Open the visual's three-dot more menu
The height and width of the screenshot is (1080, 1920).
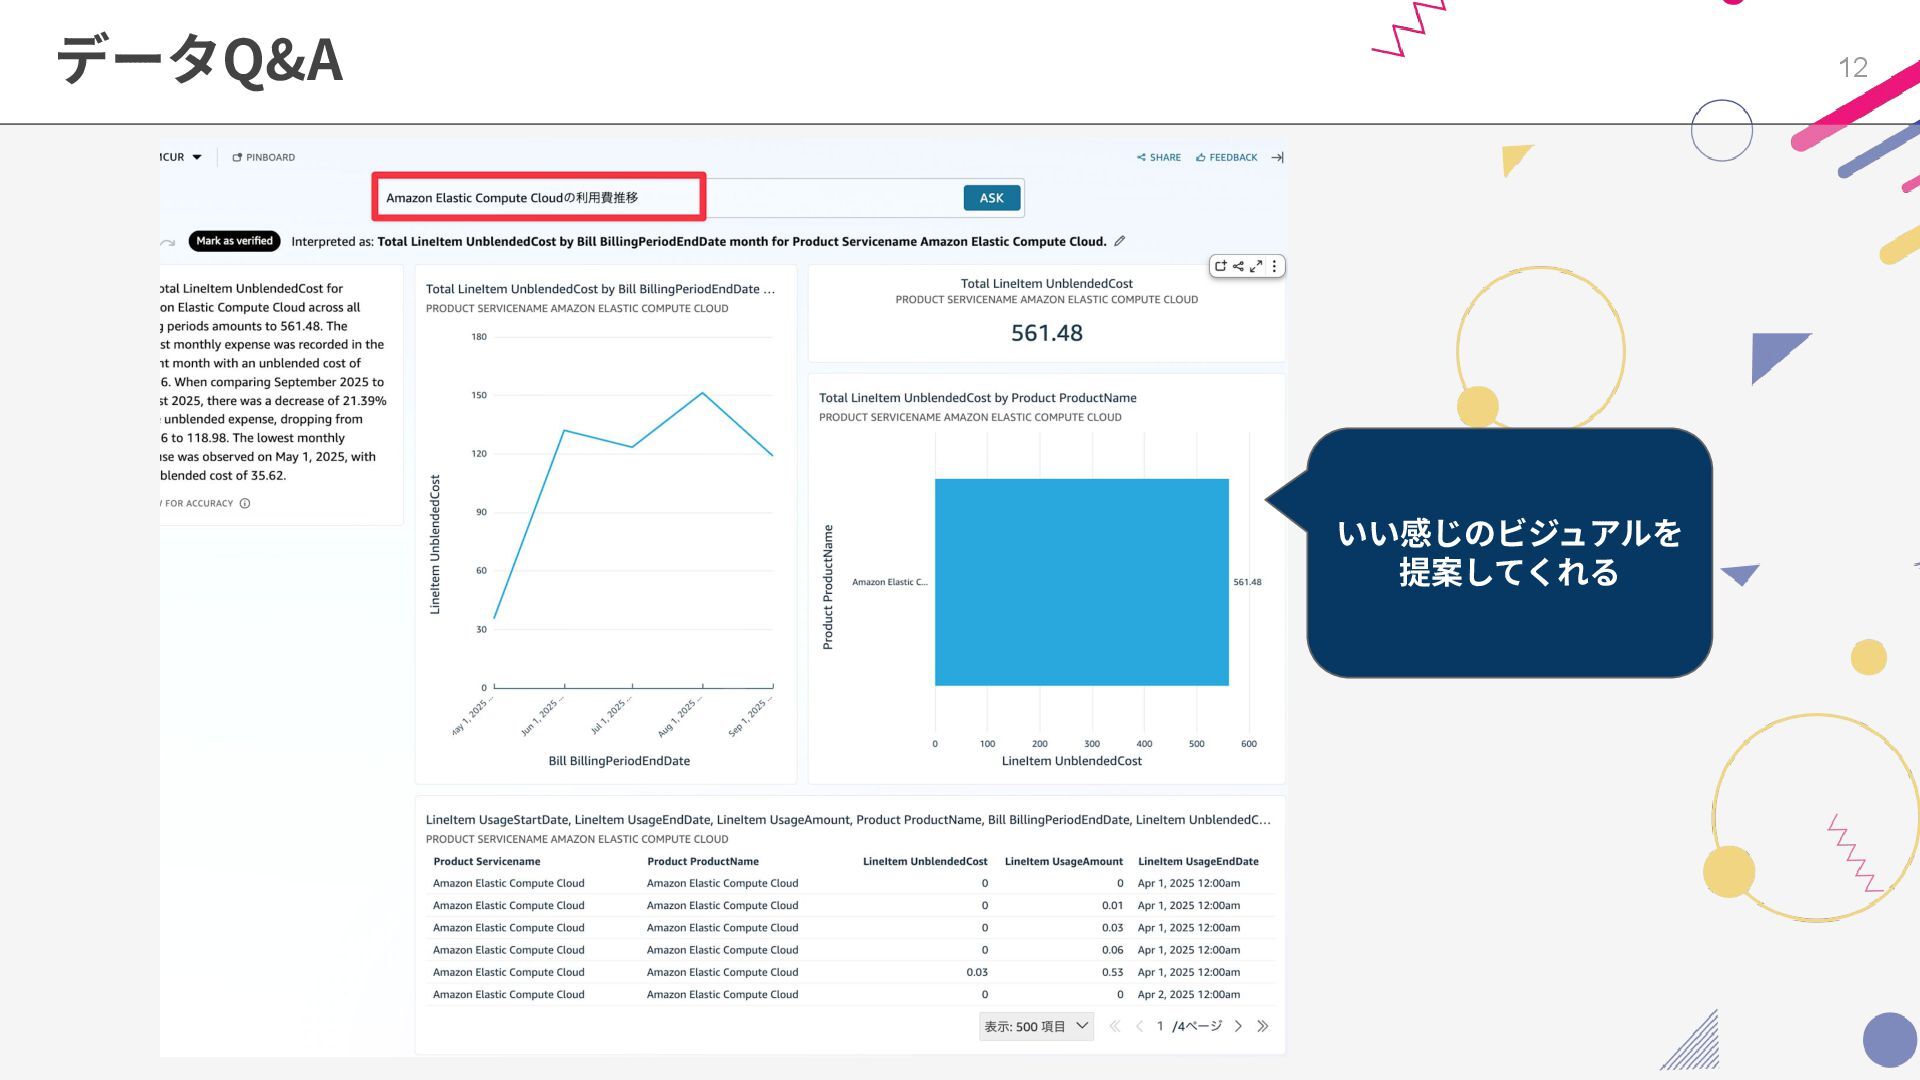[1274, 266]
